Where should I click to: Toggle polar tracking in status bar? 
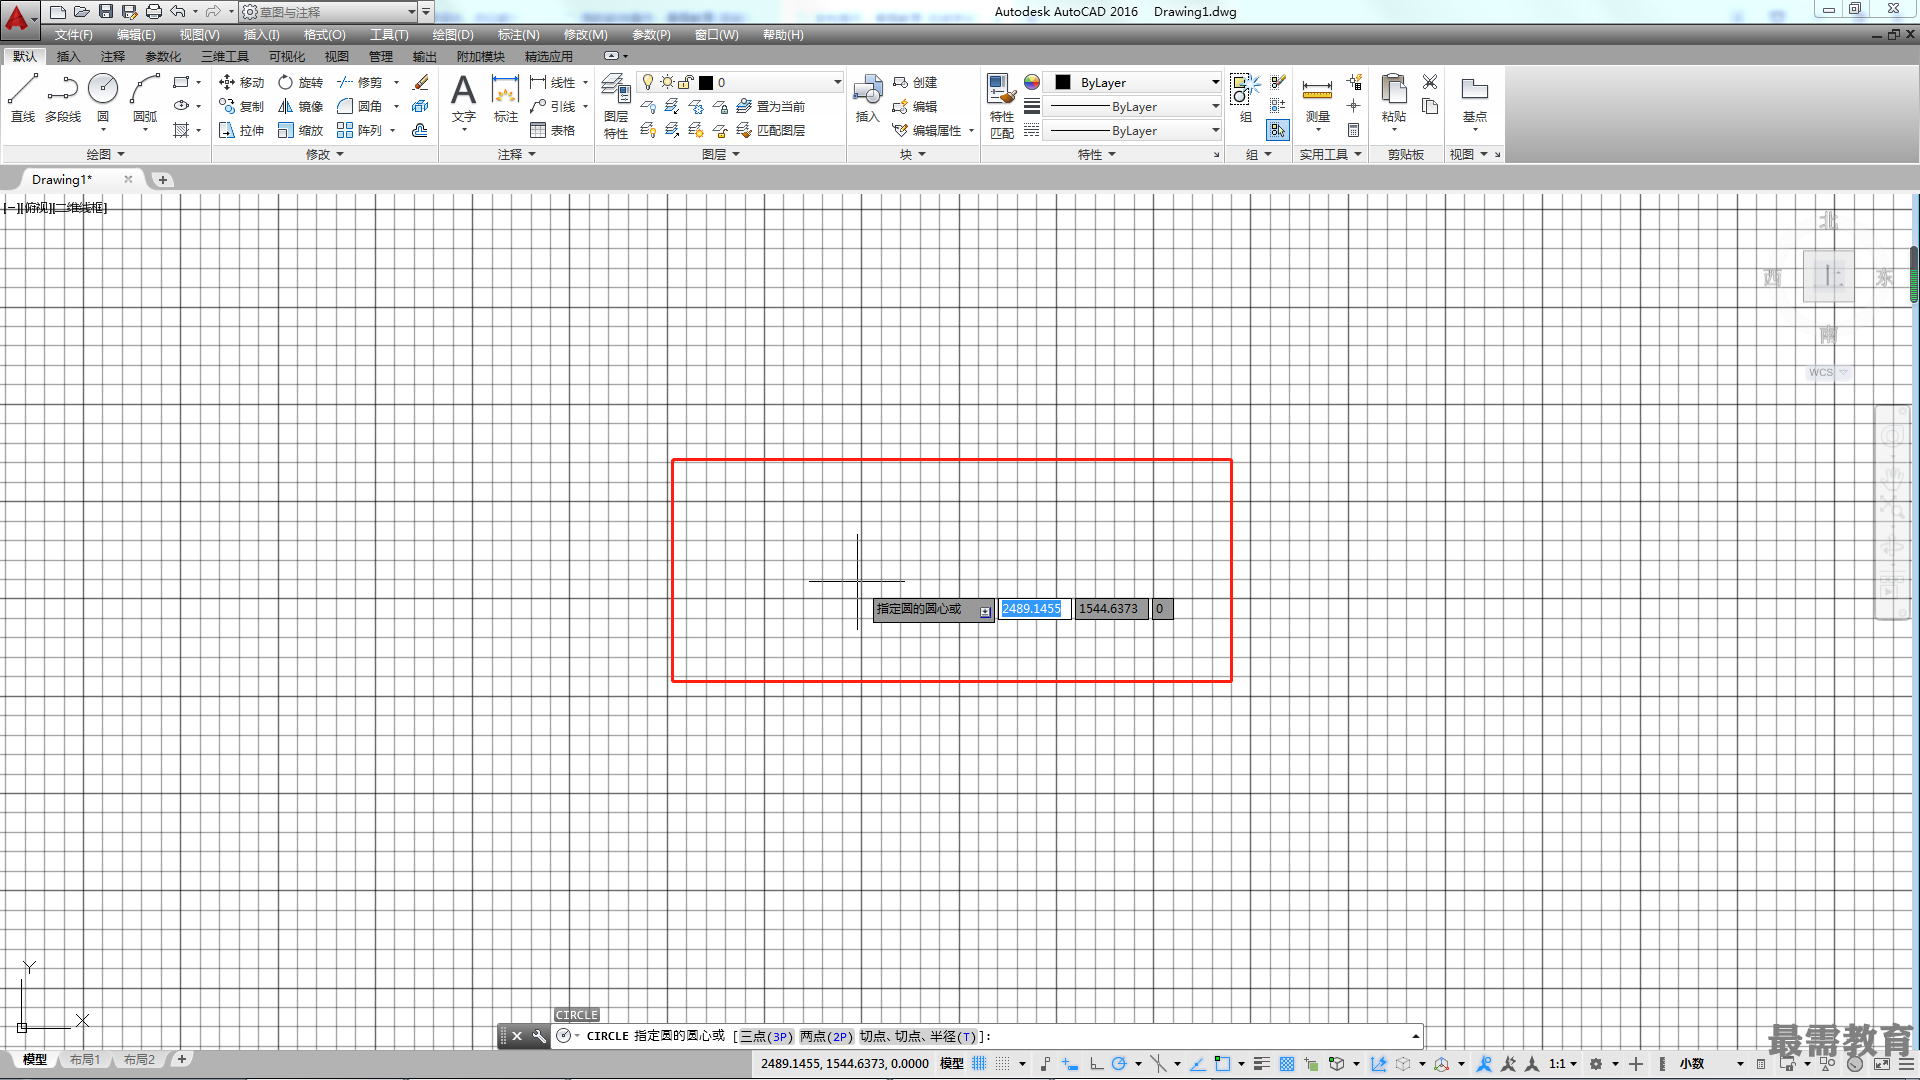tap(1119, 1063)
